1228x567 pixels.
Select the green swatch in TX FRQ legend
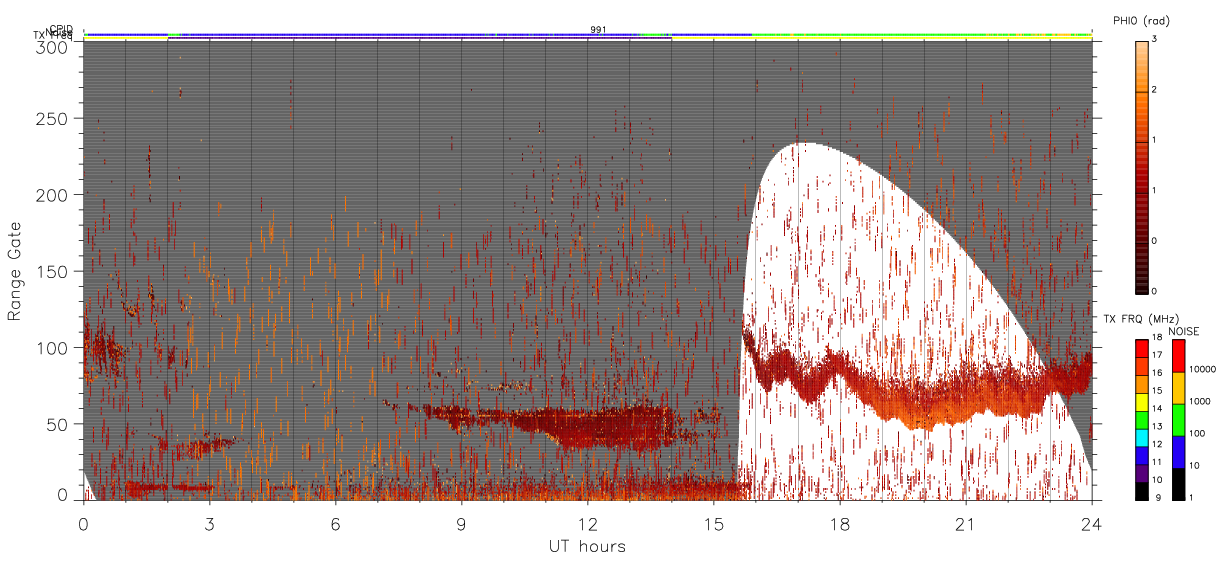click(1142, 420)
